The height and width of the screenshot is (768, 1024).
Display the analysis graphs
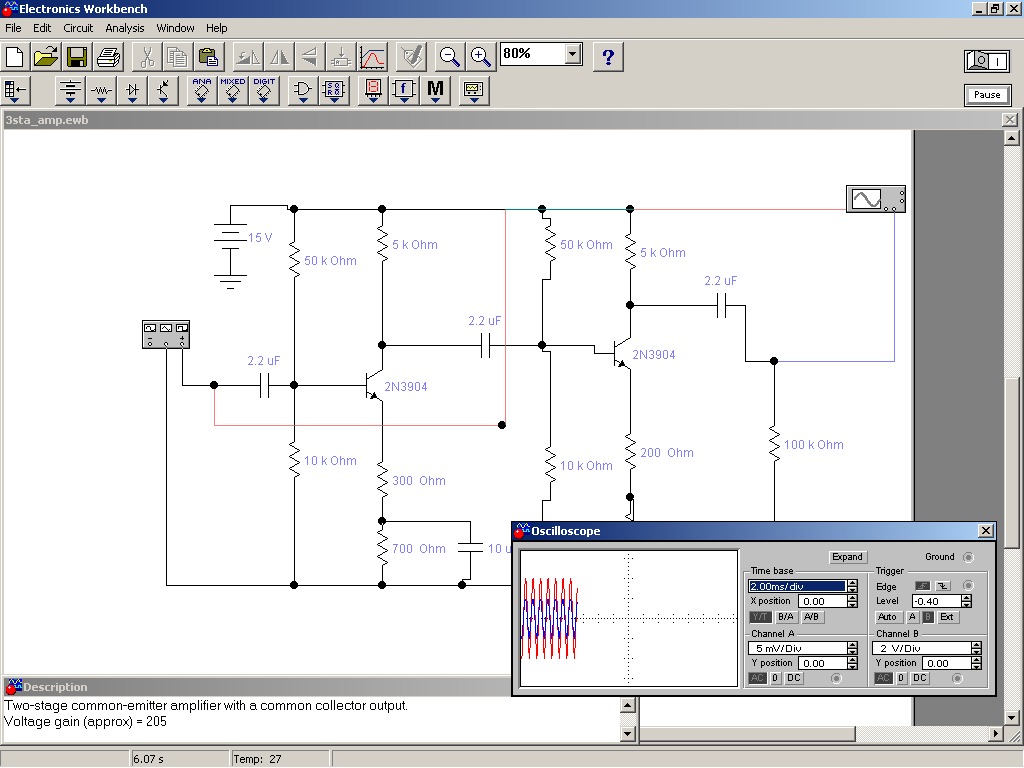372,57
